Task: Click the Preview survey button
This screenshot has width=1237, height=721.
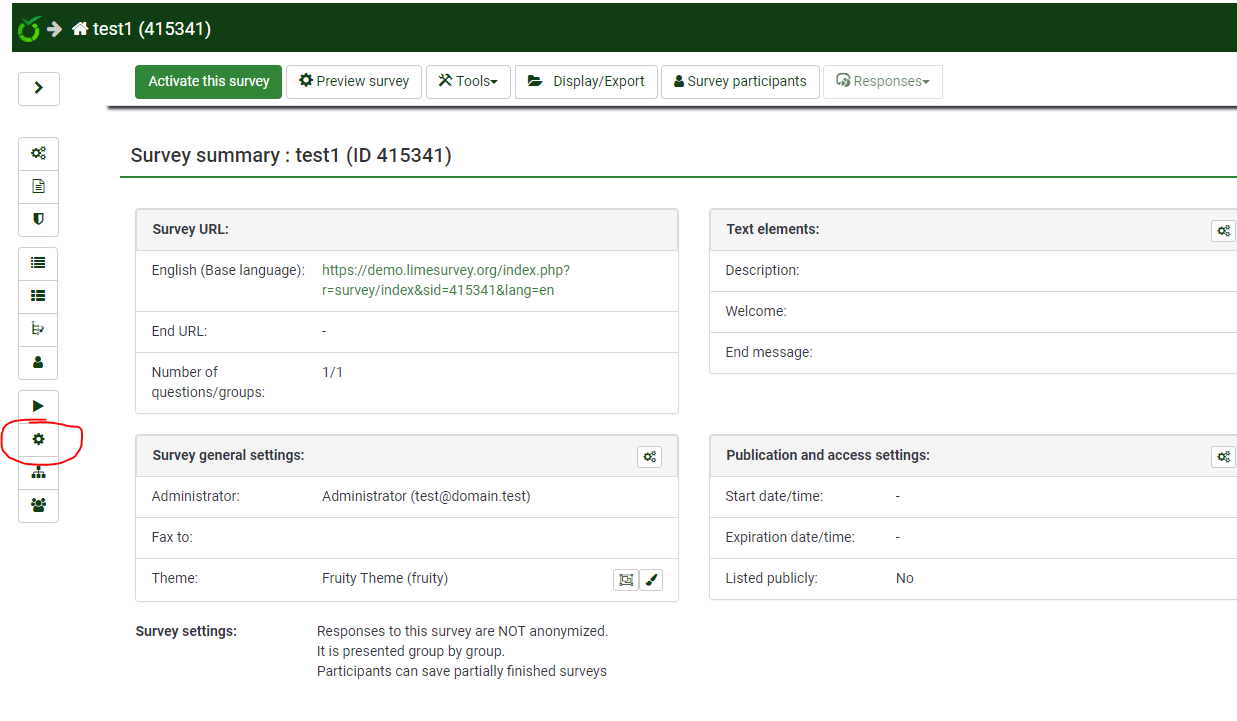Action: click(x=354, y=82)
